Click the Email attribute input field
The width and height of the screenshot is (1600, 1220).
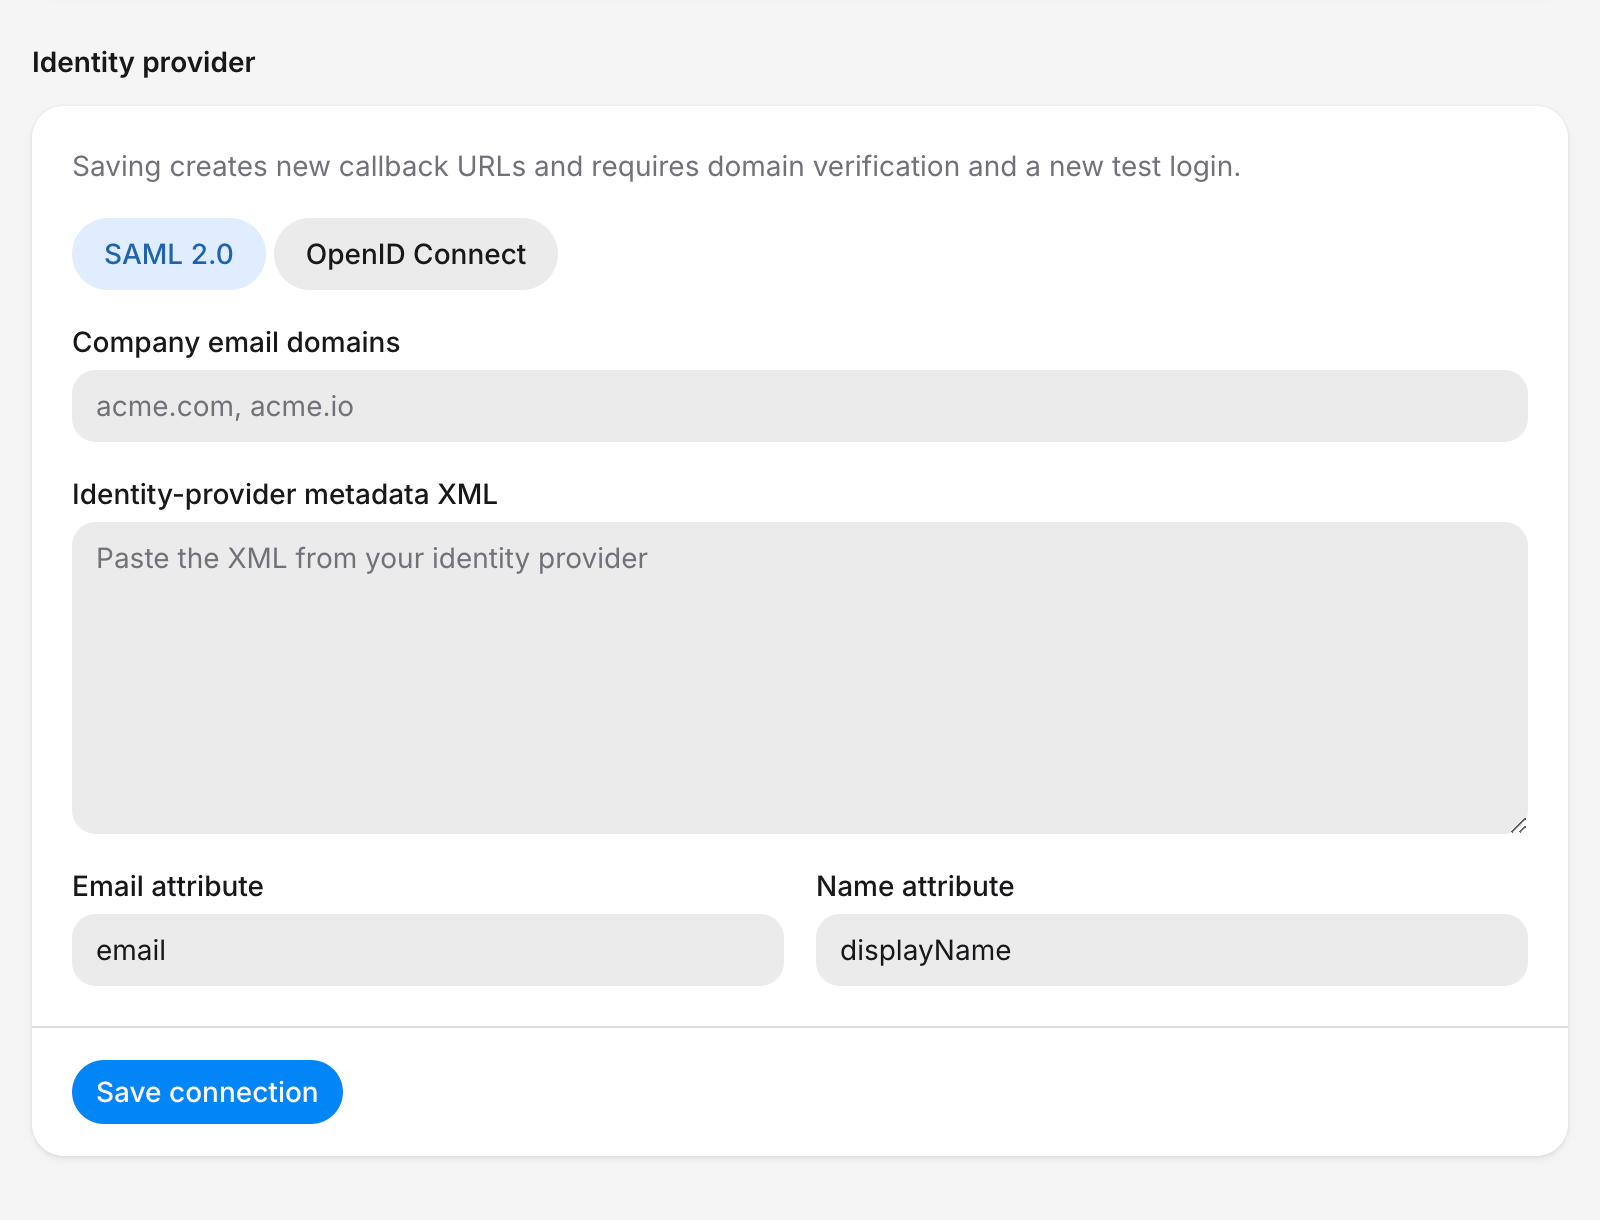[x=428, y=950]
